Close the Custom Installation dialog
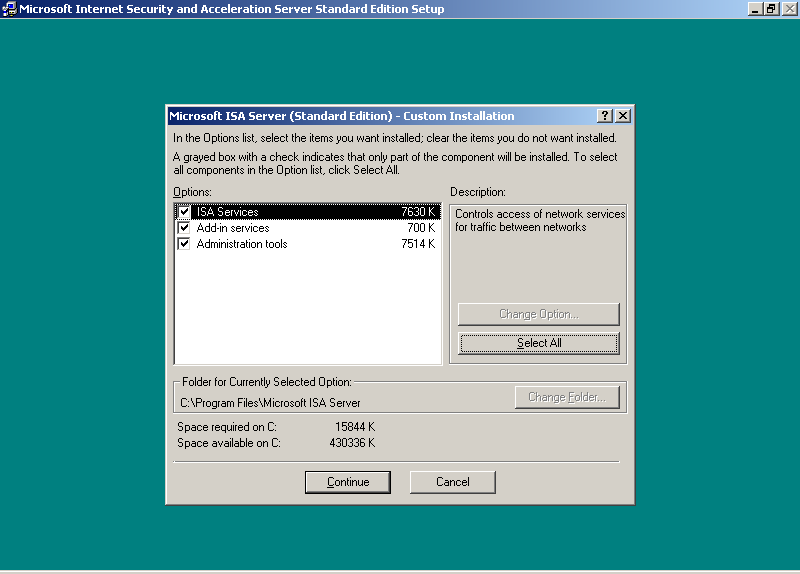Viewport: 800px width, 574px height. coord(623,116)
